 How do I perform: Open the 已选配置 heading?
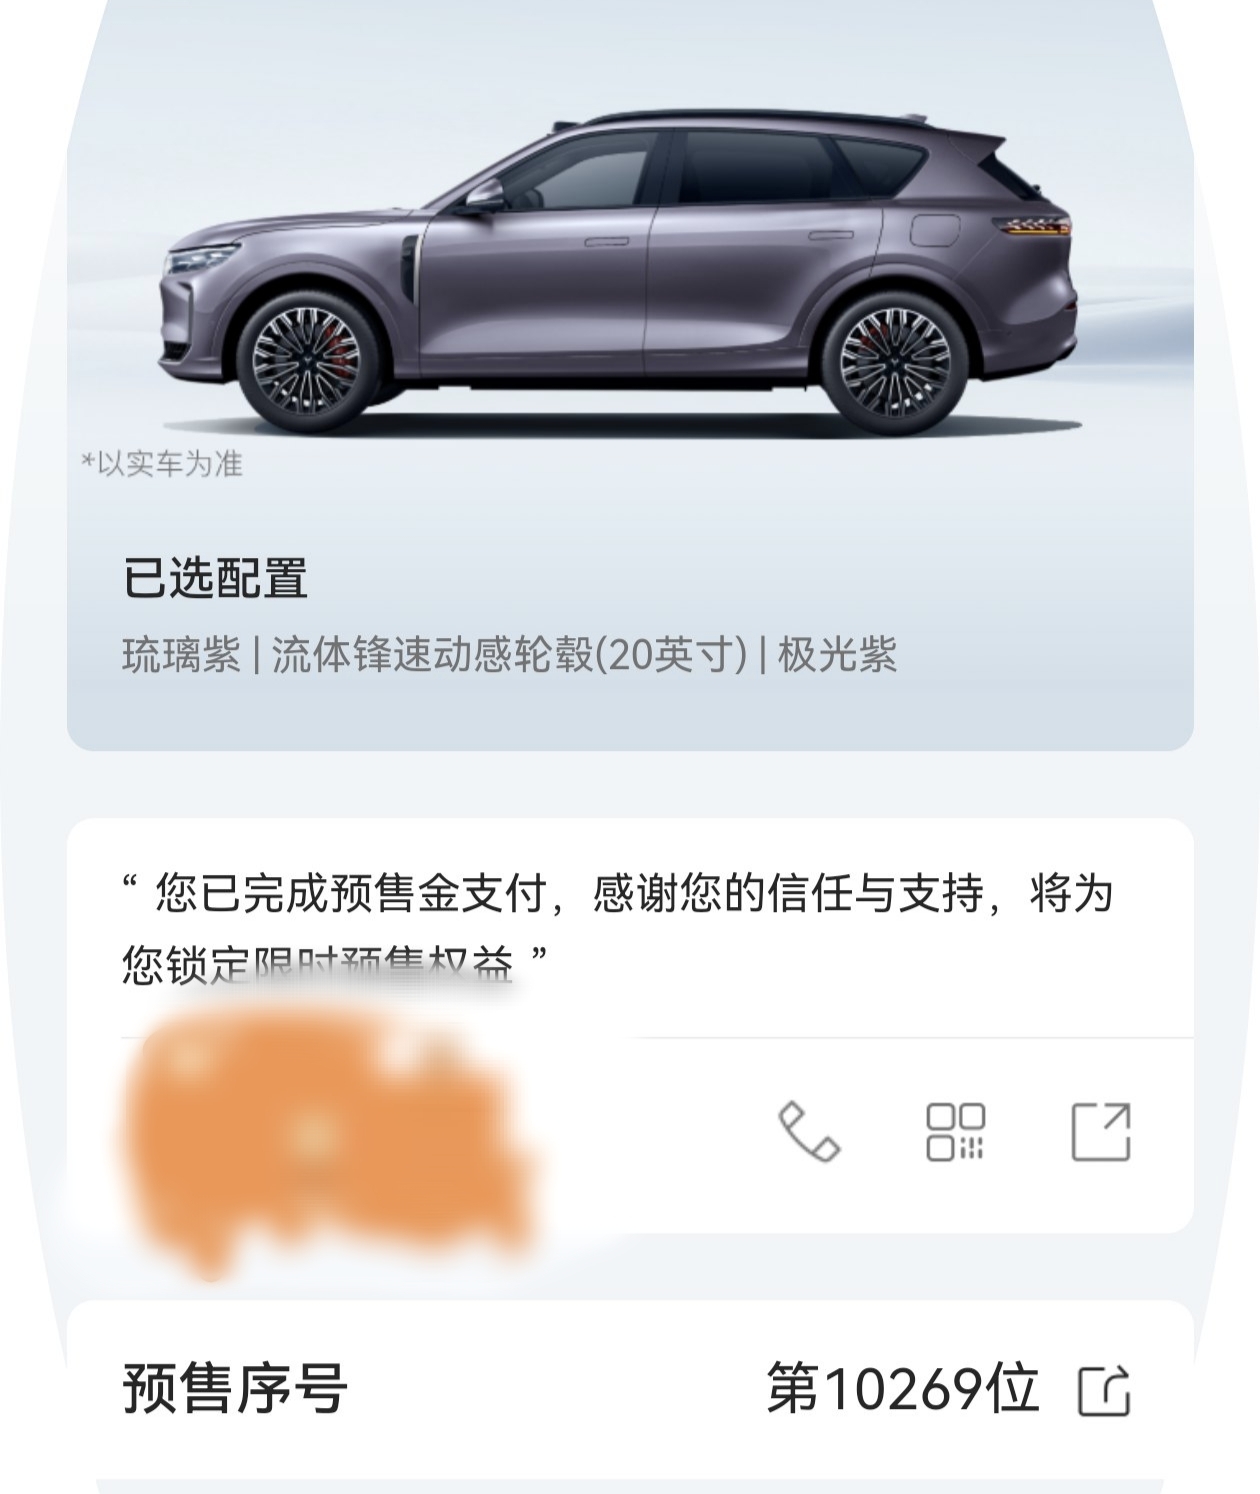(215, 578)
